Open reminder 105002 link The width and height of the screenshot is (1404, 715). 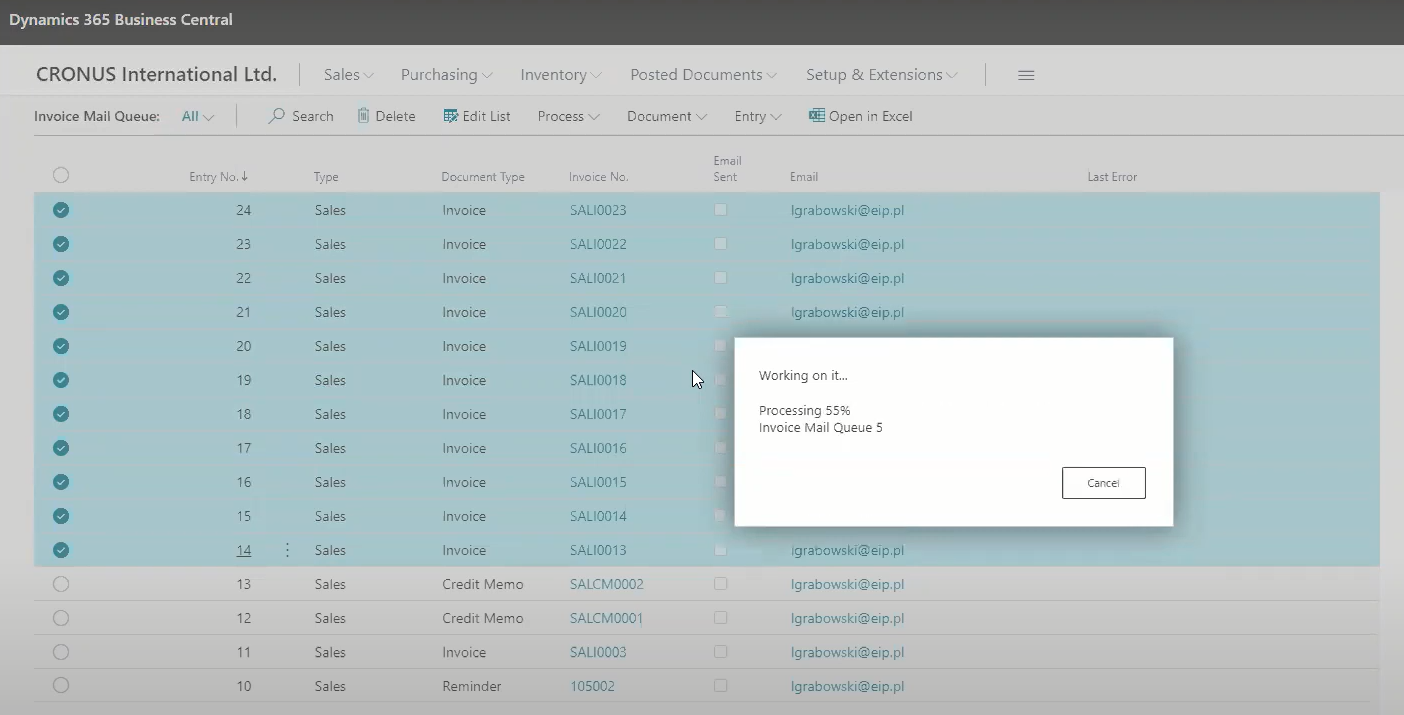coord(592,686)
